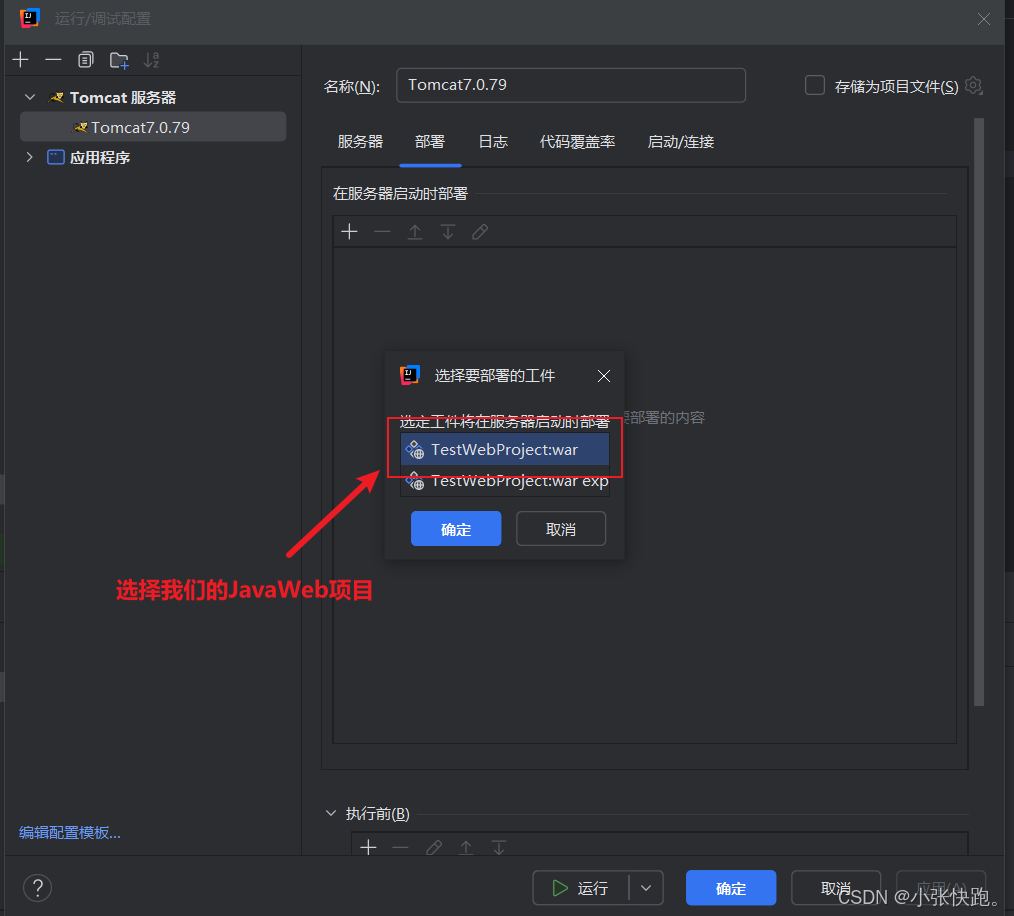Click the right panel vertical scrollbar
Viewport: 1014px width, 916px height.
979,411
